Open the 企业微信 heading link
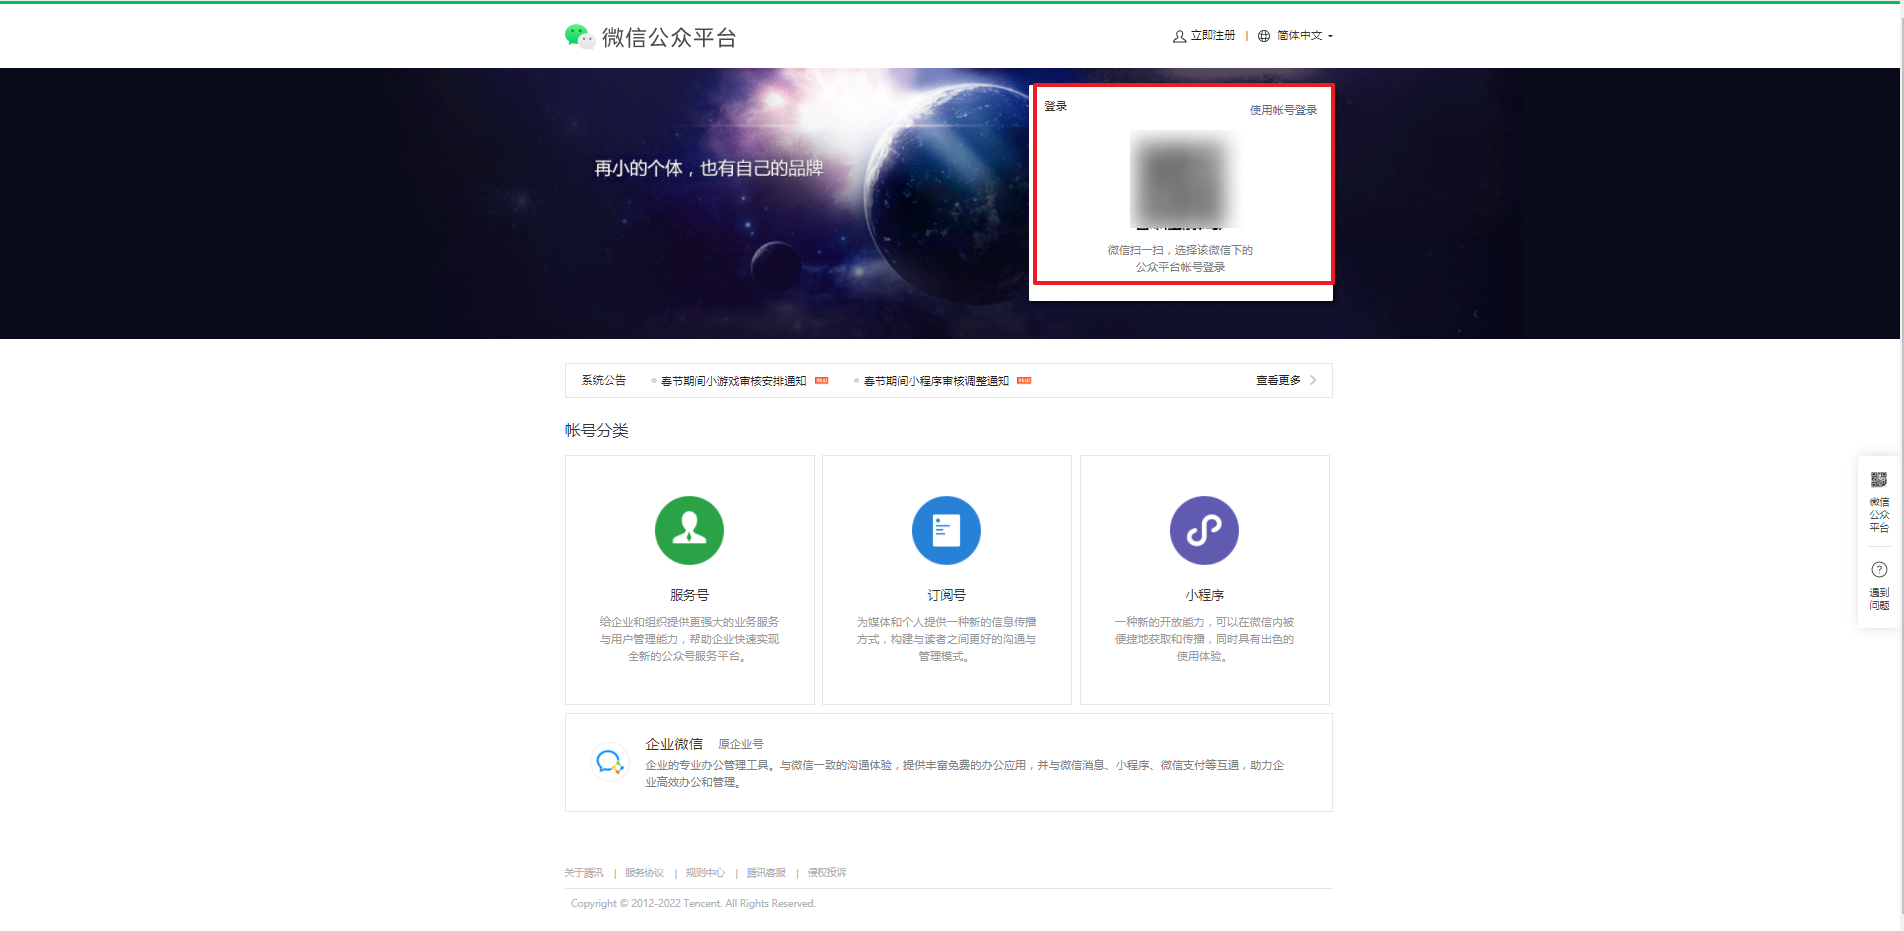 tap(674, 744)
